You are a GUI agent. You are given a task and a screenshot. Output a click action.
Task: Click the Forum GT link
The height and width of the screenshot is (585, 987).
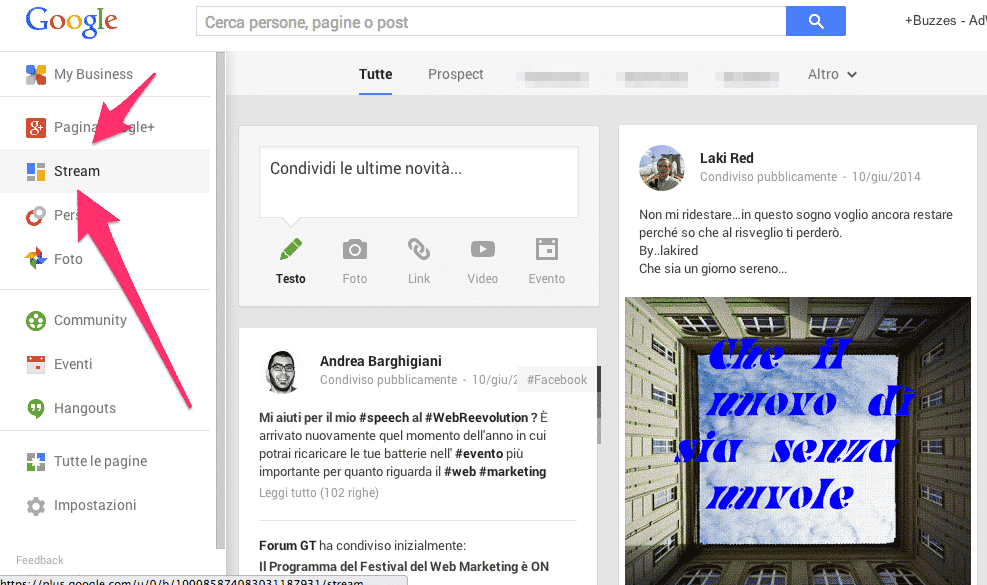click(288, 546)
